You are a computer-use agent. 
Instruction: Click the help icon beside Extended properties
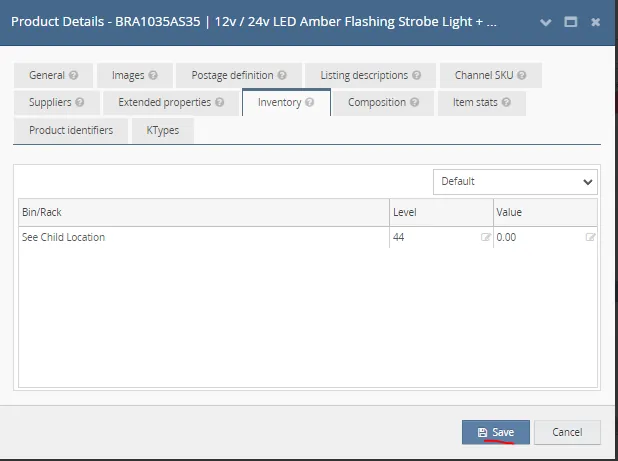(220, 102)
